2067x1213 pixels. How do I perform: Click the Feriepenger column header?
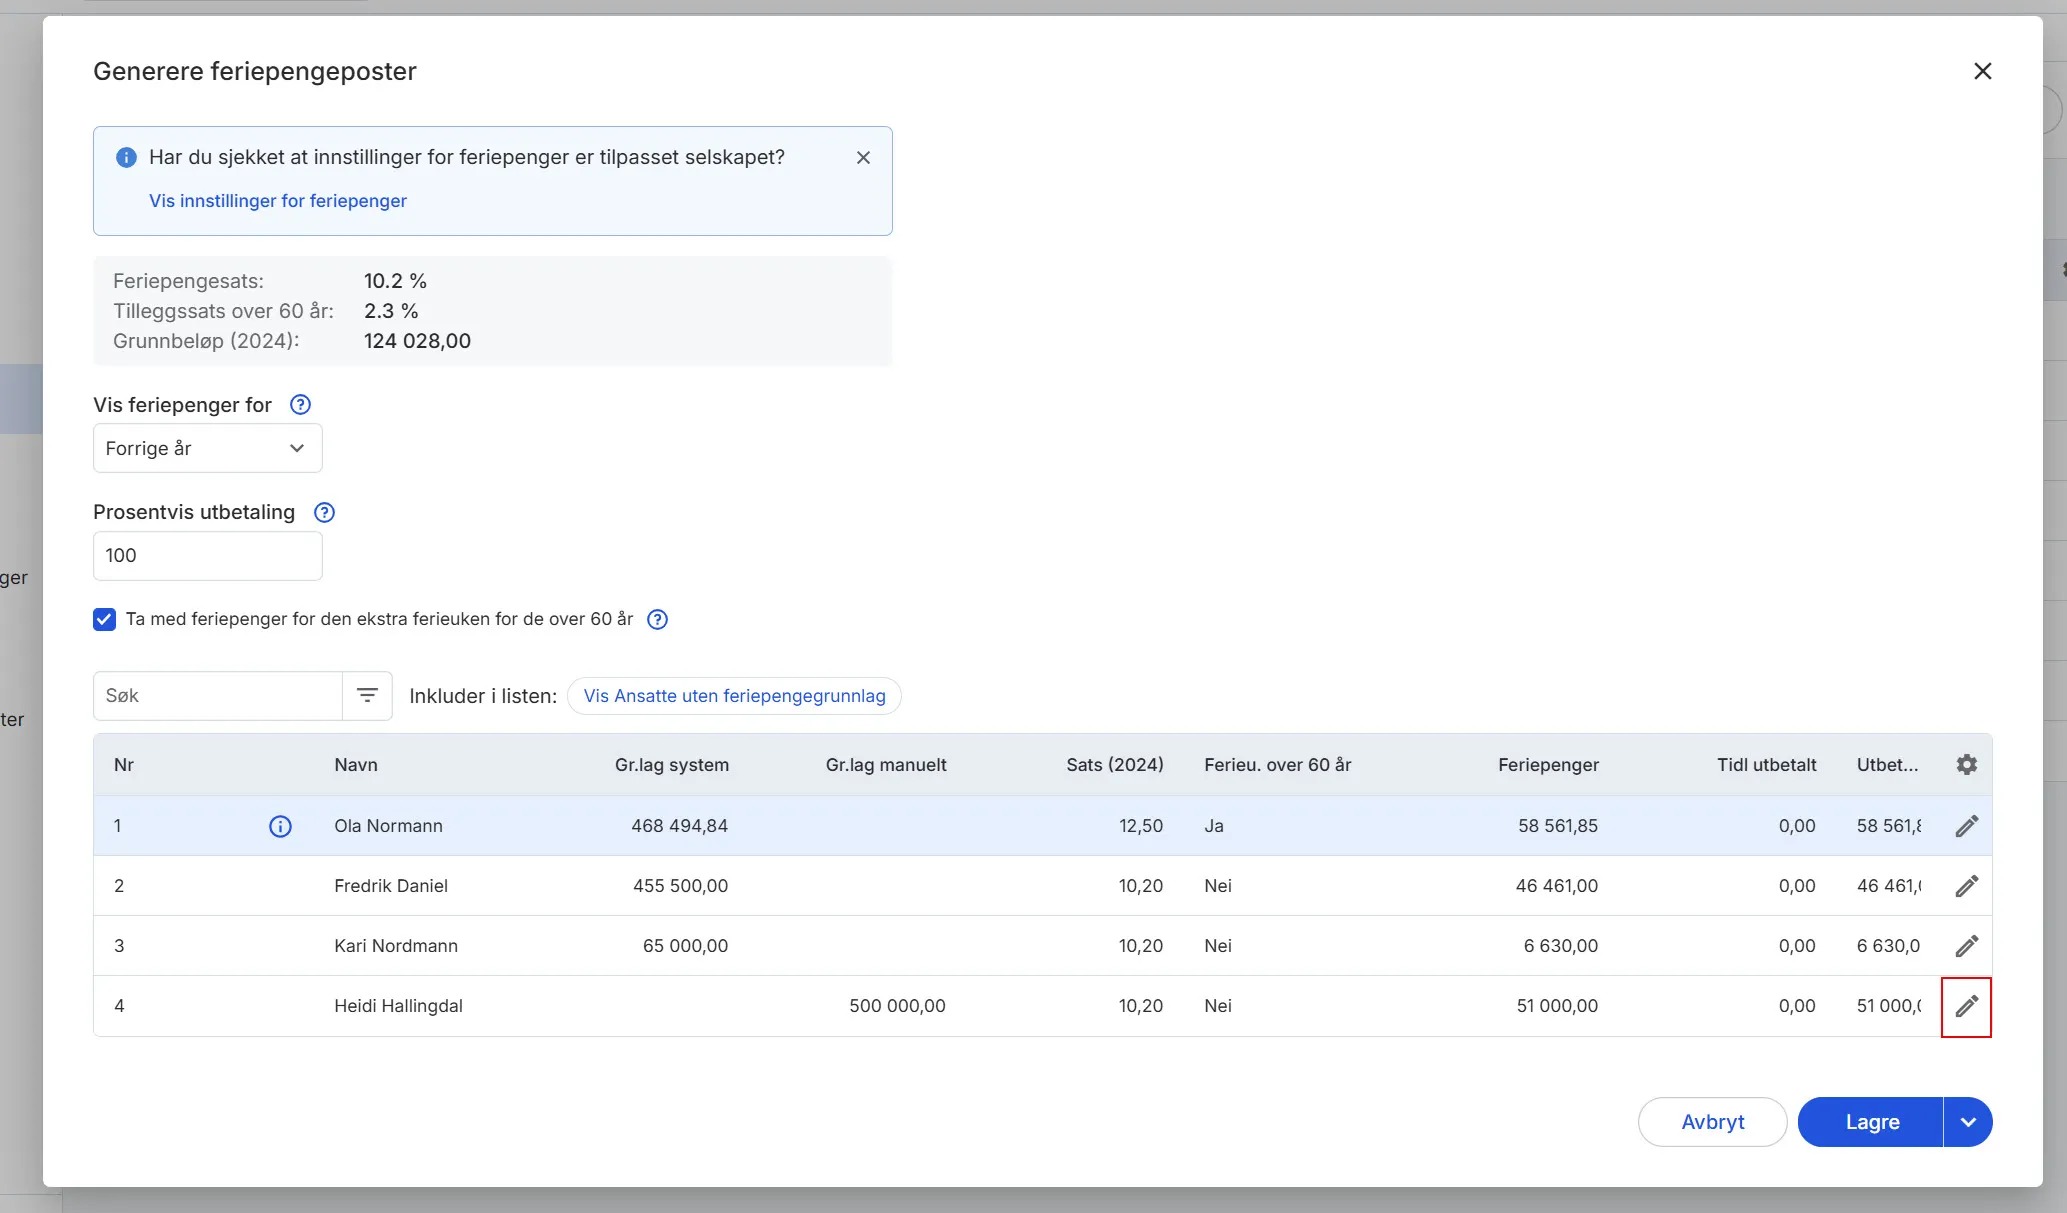pyautogui.click(x=1547, y=765)
